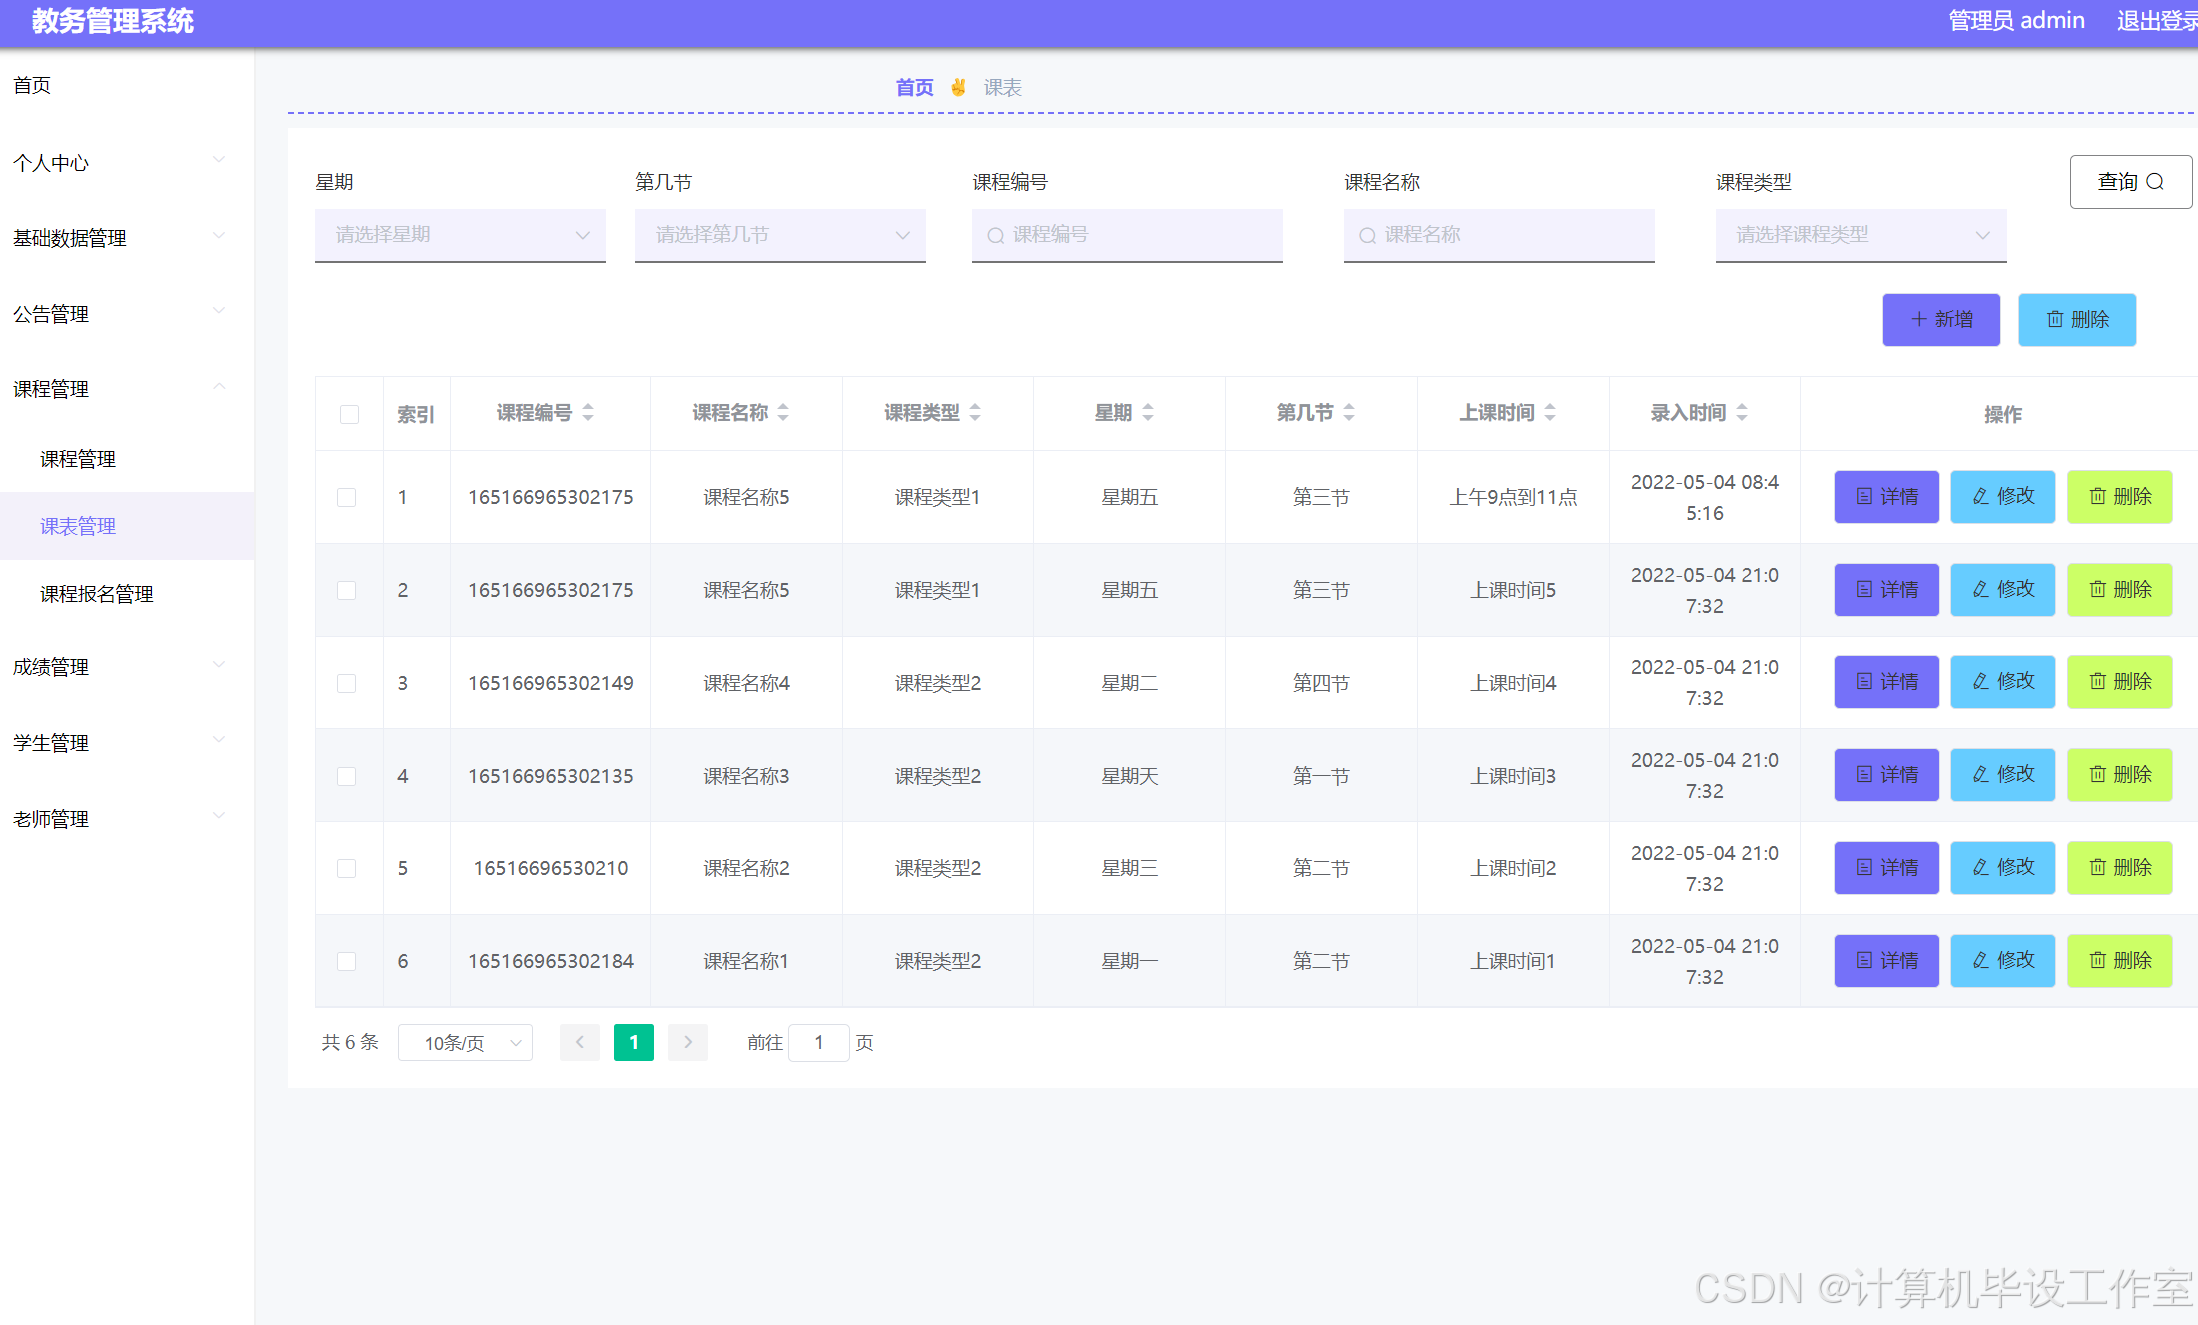The image size is (2198, 1325).
Task: Click the trash icon on top 删除 button
Action: (2056, 319)
